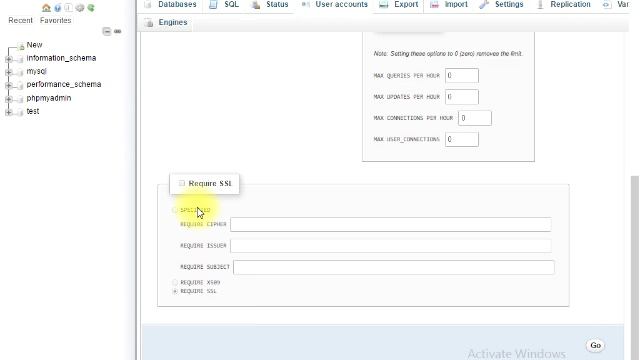The width and height of the screenshot is (640, 360).
Task: Expand the phpmyadmin tree node
Action: 8,99
